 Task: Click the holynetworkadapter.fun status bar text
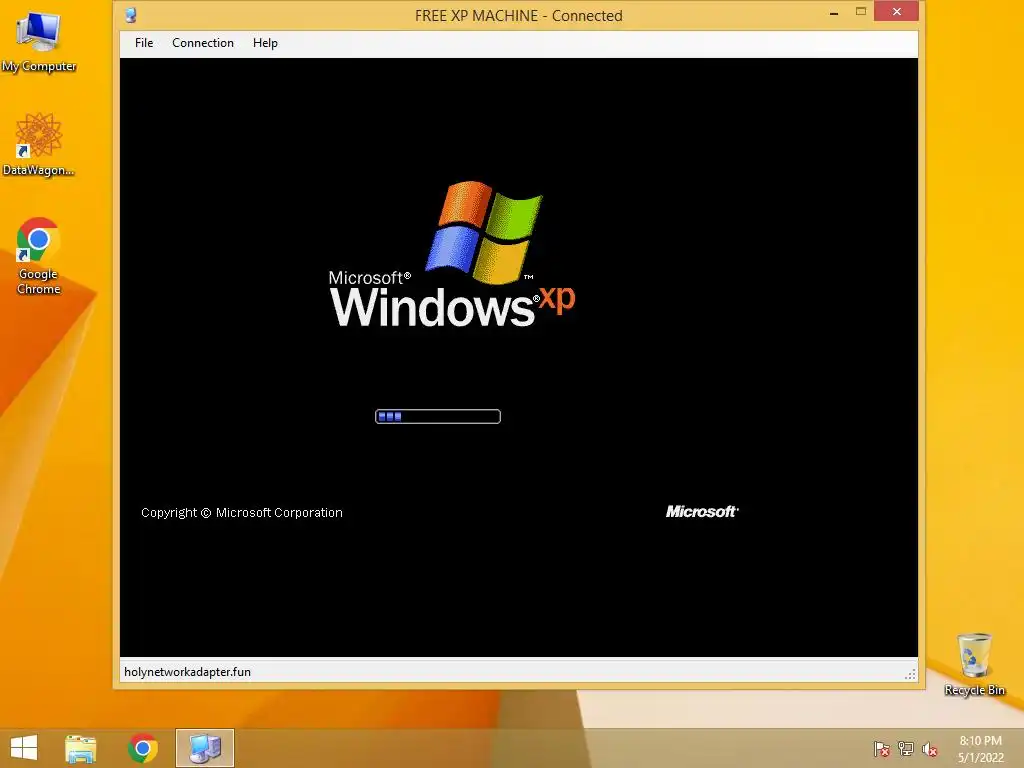[x=187, y=672]
